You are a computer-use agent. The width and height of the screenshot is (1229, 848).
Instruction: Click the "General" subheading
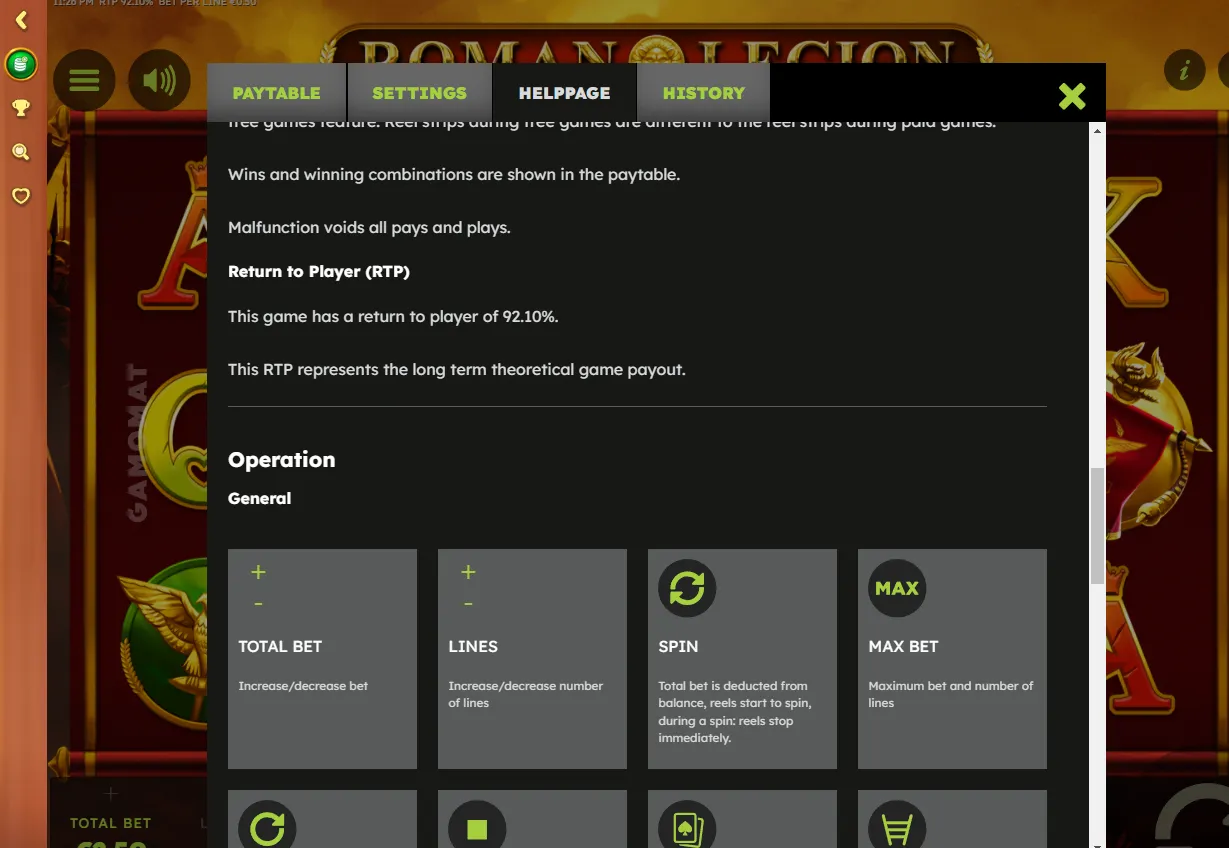tap(259, 498)
